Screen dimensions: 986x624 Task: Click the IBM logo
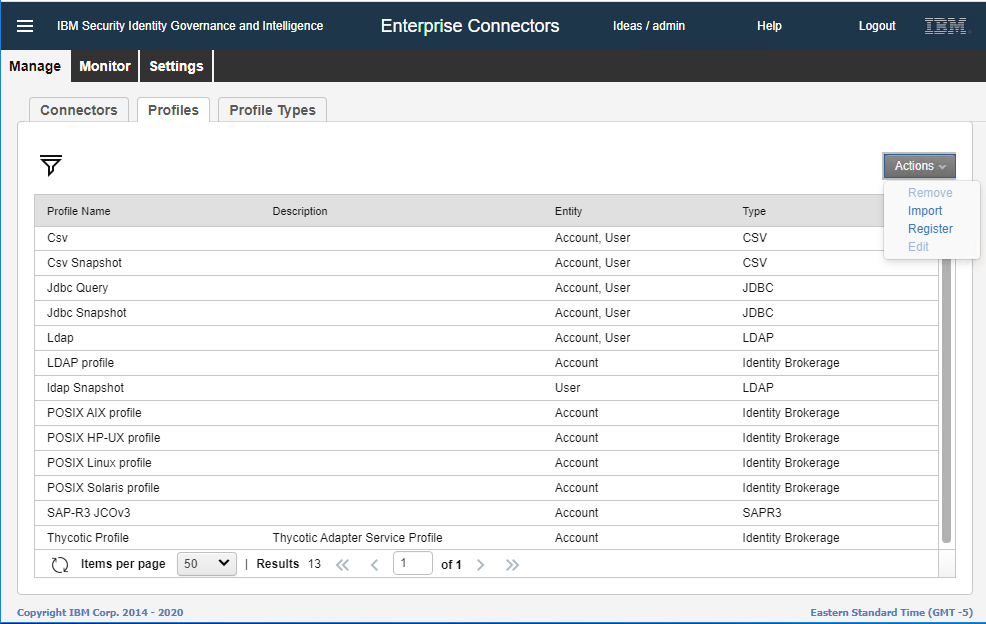(945, 27)
